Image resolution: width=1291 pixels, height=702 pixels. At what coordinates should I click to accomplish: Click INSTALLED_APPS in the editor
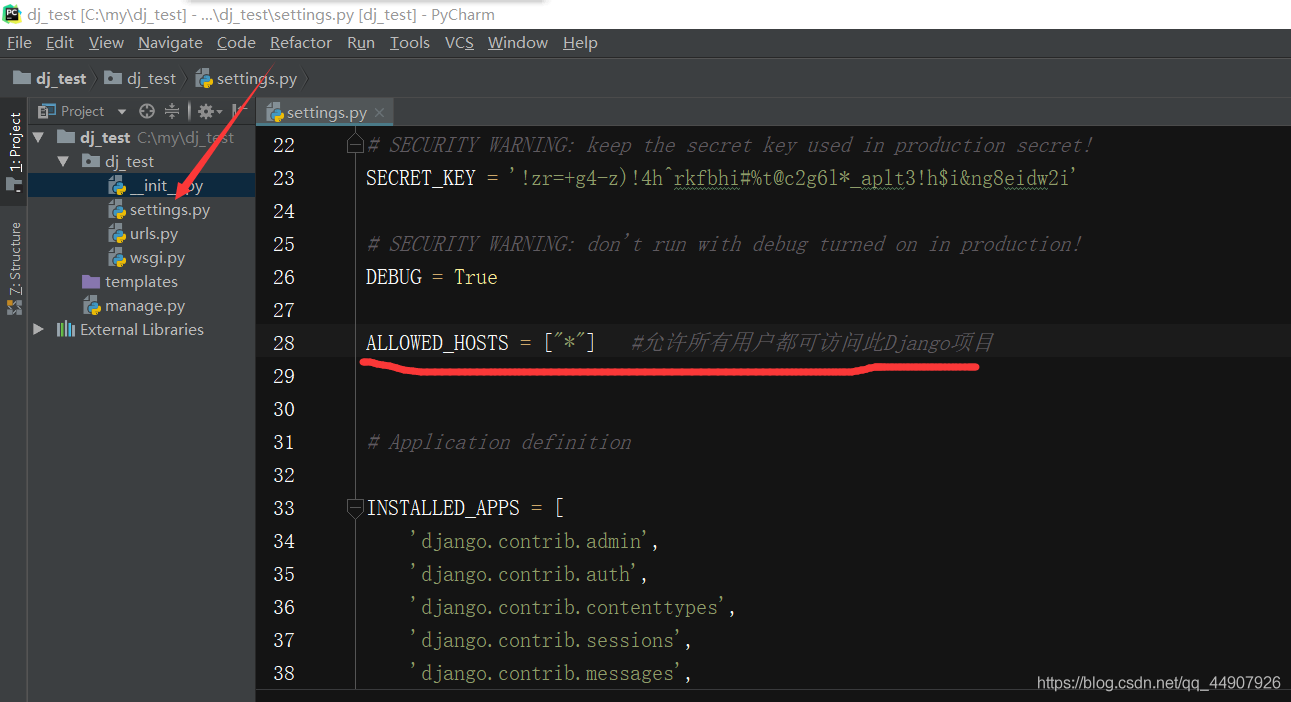tap(443, 508)
